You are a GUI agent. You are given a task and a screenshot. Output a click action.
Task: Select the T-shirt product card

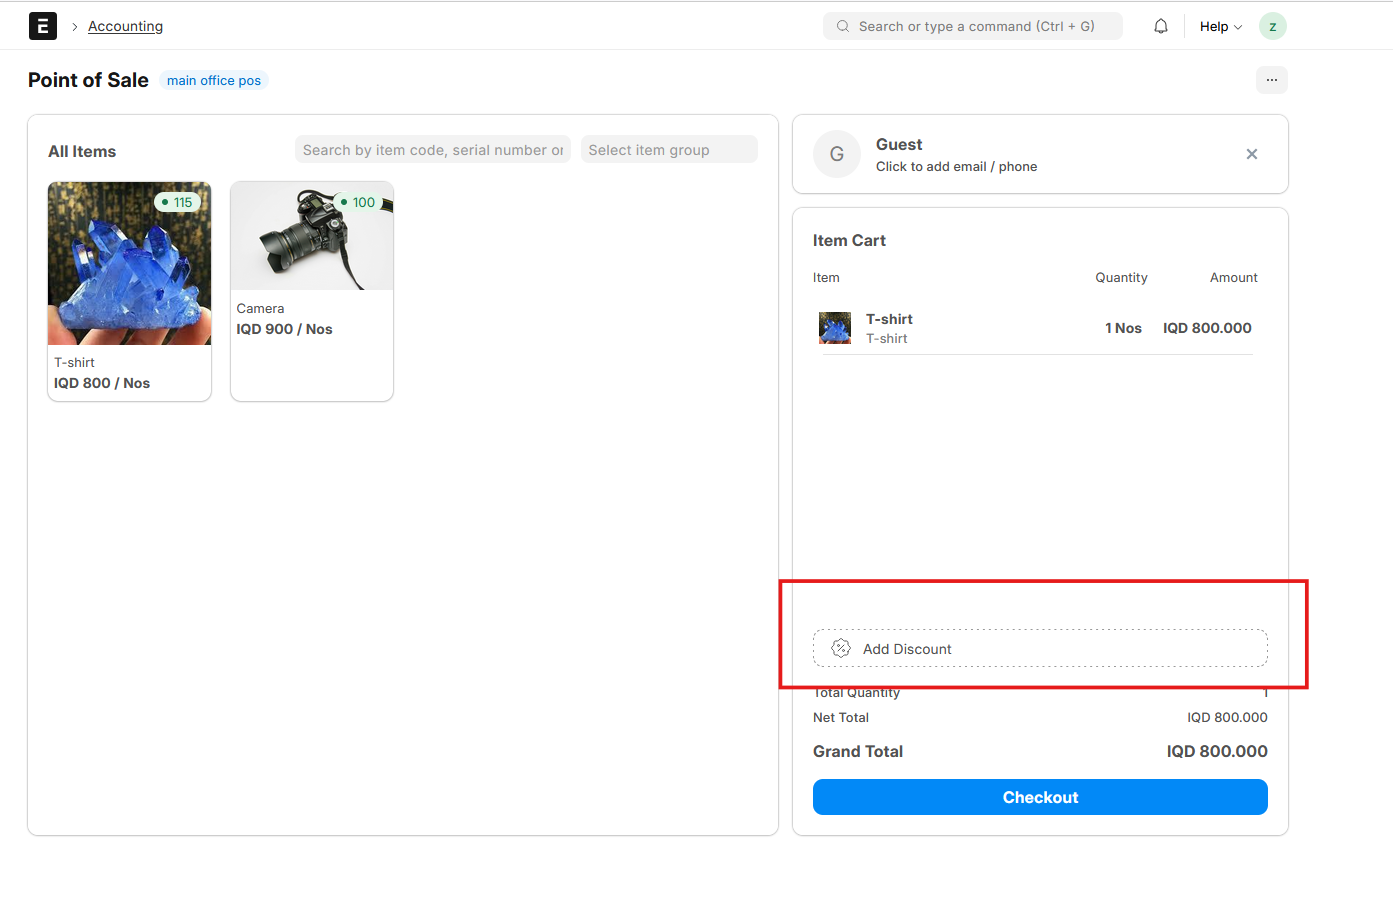click(x=129, y=290)
